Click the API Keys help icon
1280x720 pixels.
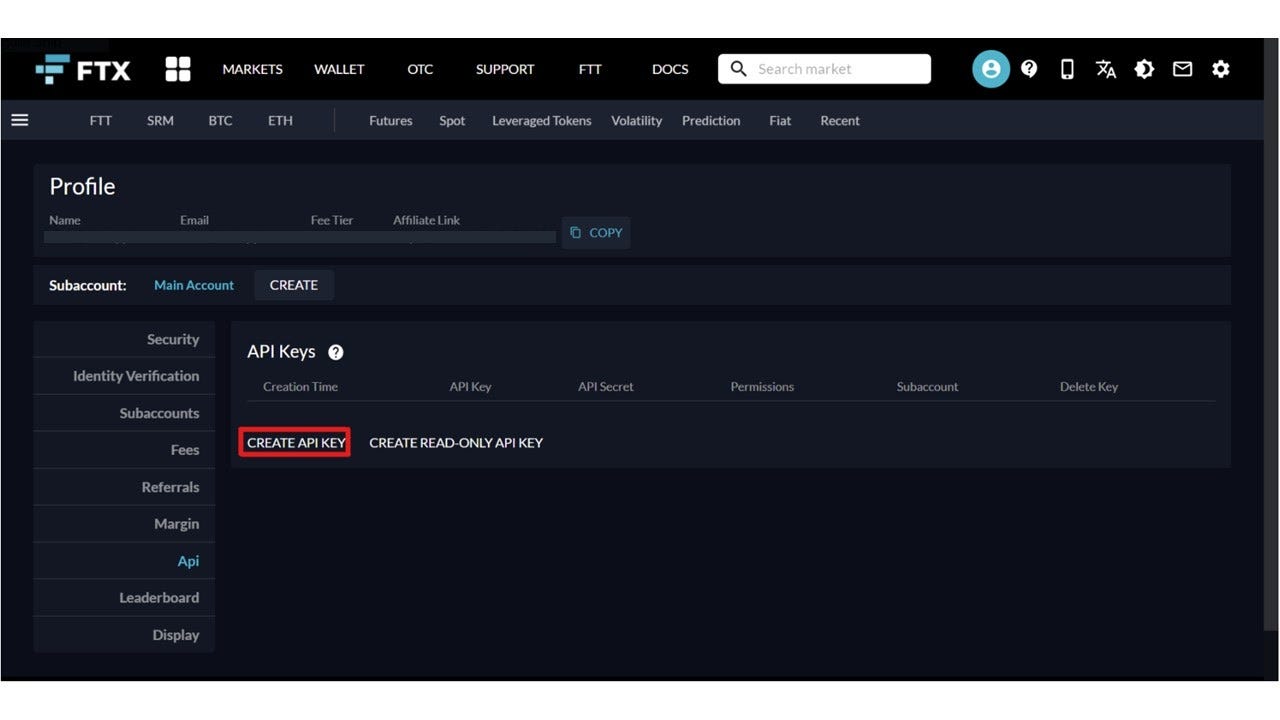[335, 352]
